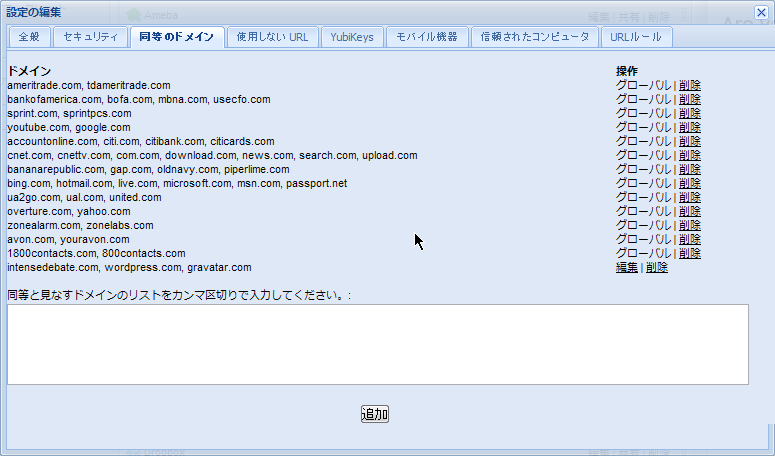The image size is (775, 456).
Task: Delete the bankofamerica.com domain group
Action: point(689,99)
